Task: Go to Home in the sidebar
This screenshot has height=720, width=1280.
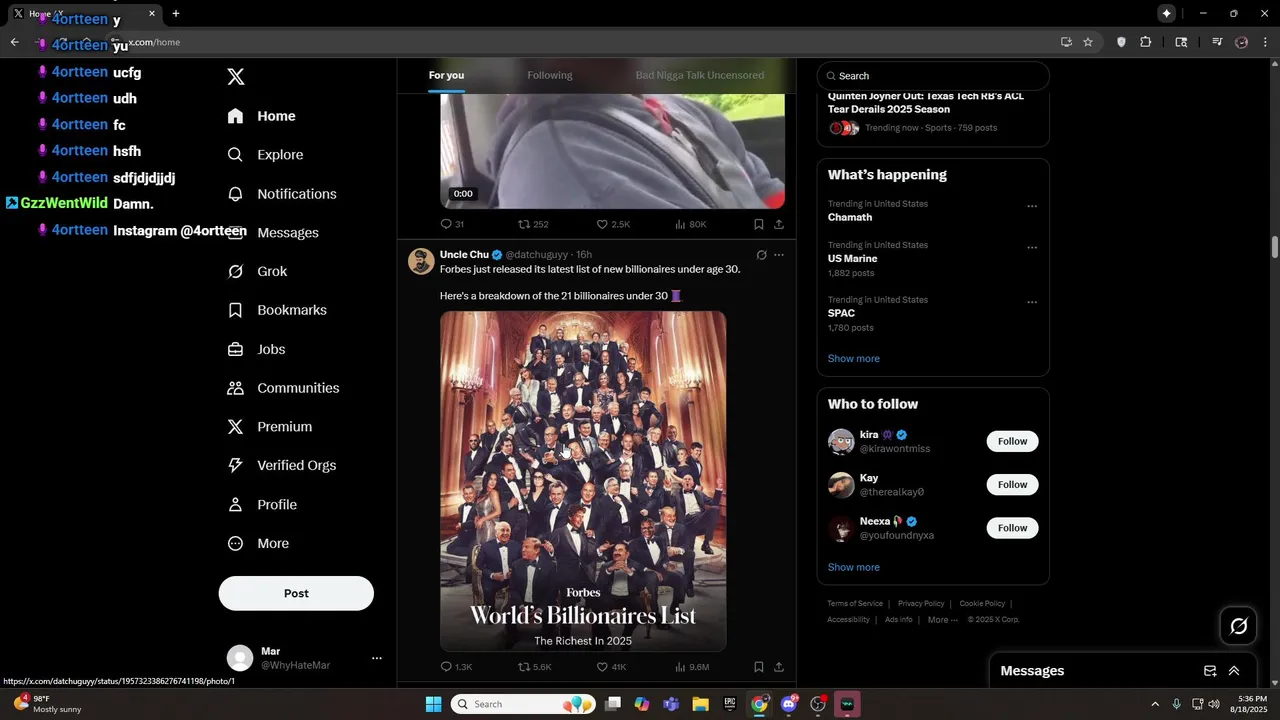Action: pos(261,116)
